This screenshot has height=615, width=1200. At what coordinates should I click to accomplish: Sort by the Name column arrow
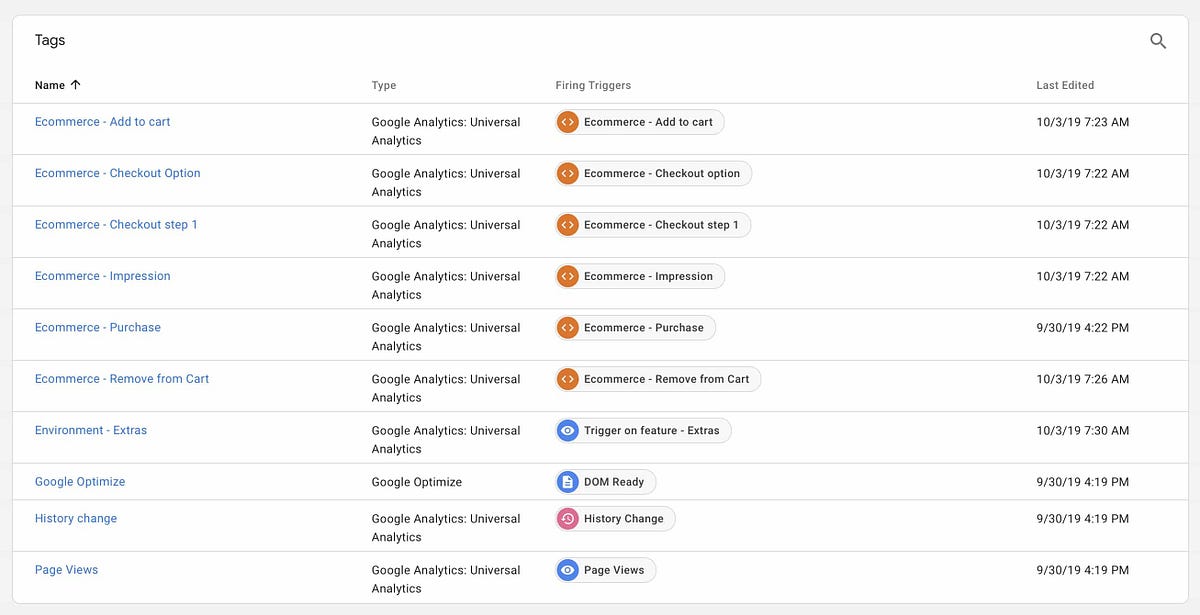tap(75, 85)
